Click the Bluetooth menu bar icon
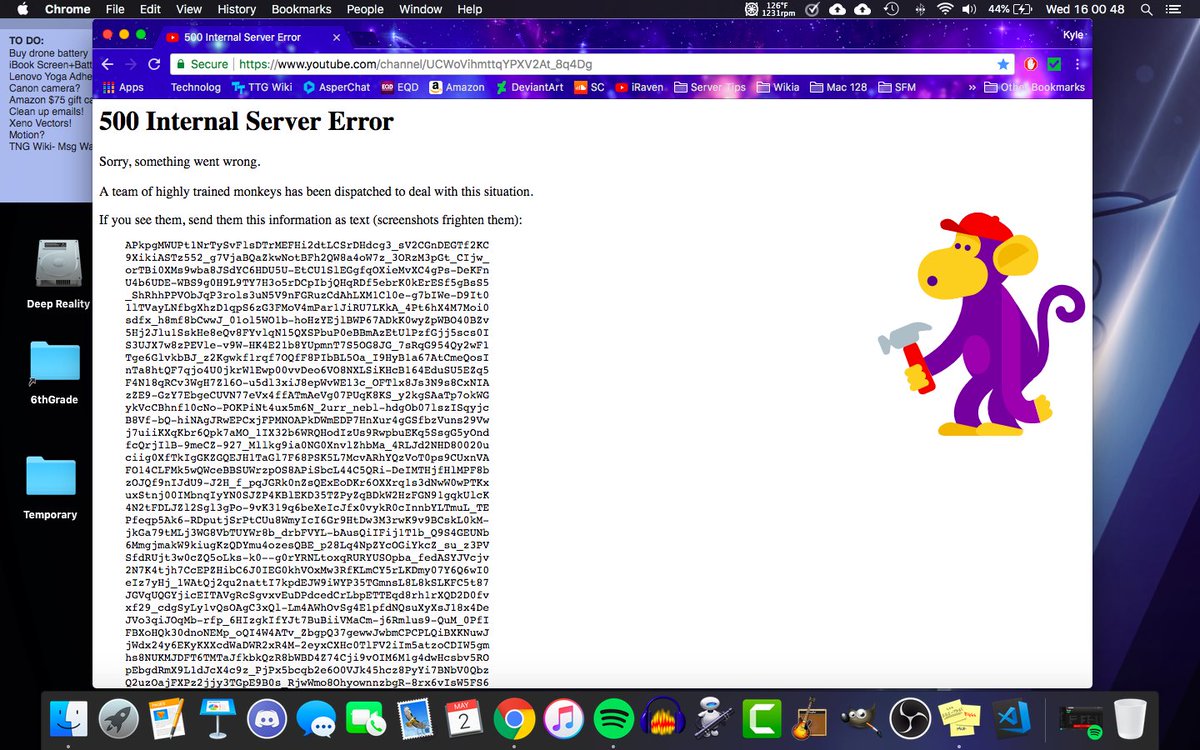 (x=920, y=9)
